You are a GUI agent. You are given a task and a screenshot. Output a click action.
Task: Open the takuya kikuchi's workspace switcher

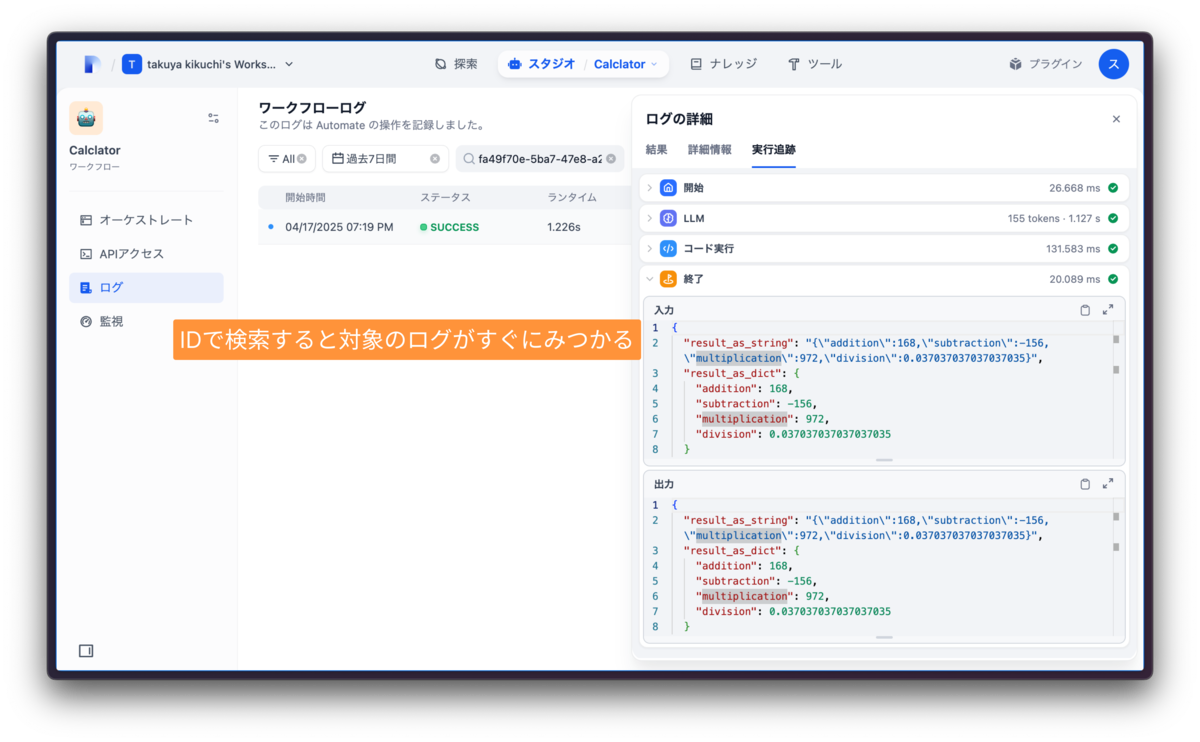tap(208, 64)
